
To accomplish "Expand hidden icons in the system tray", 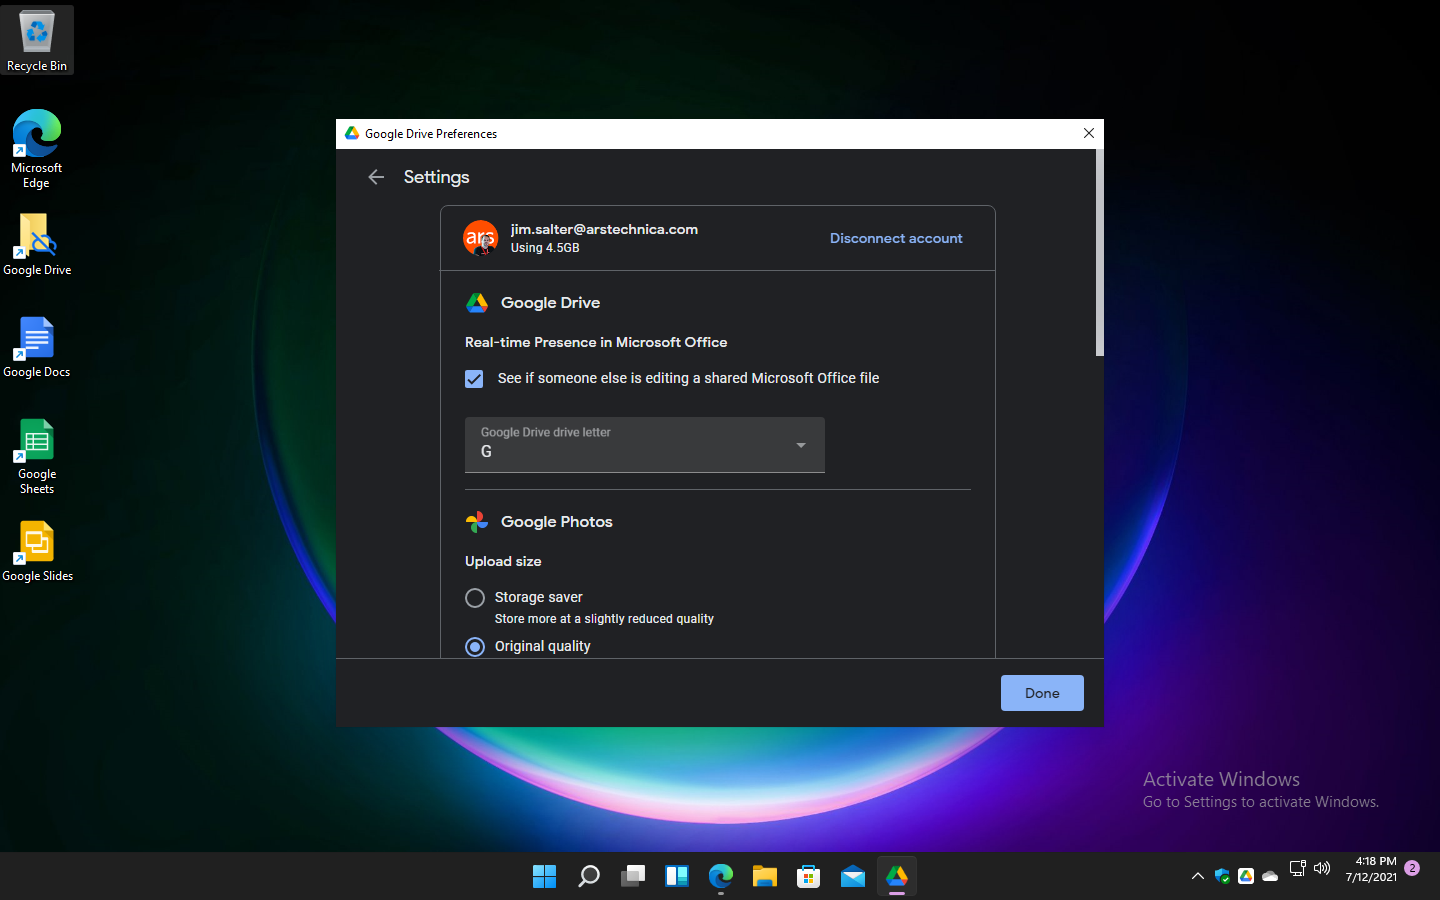I will pyautogui.click(x=1197, y=876).
